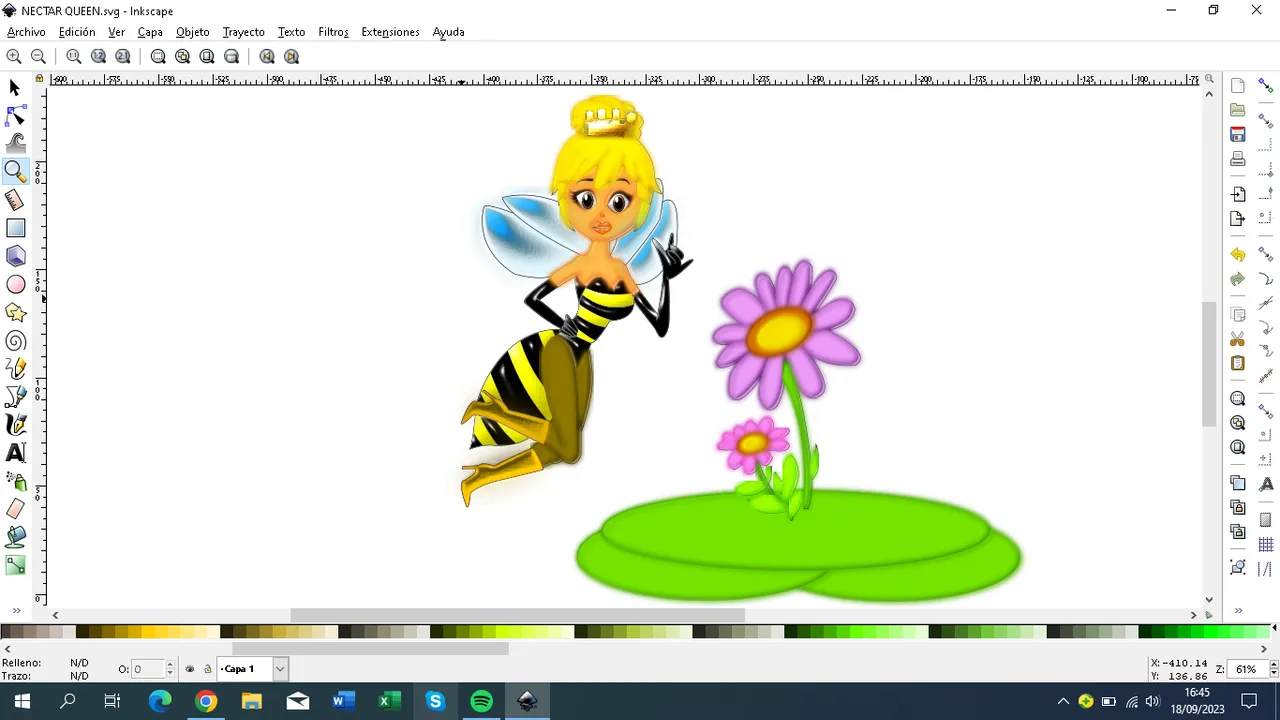
Task: Open file via folder icon
Action: [1238, 110]
